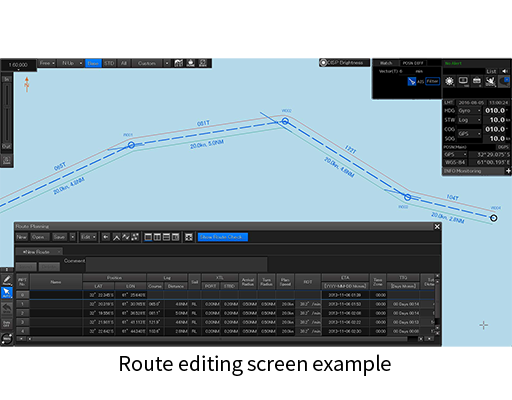This screenshot has width=512, height=400.
Task: Select the first table layout icon in Route Planning
Action: click(x=148, y=237)
